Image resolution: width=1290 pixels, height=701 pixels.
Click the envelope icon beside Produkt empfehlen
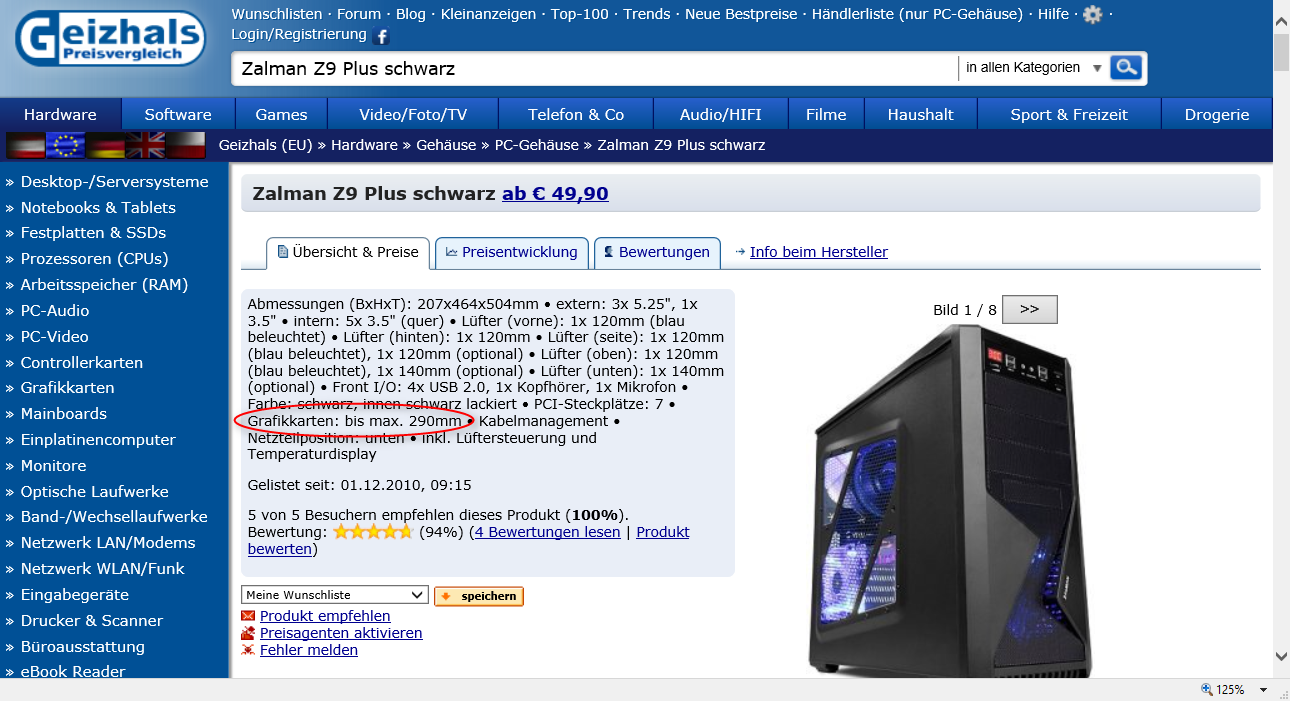[248, 616]
